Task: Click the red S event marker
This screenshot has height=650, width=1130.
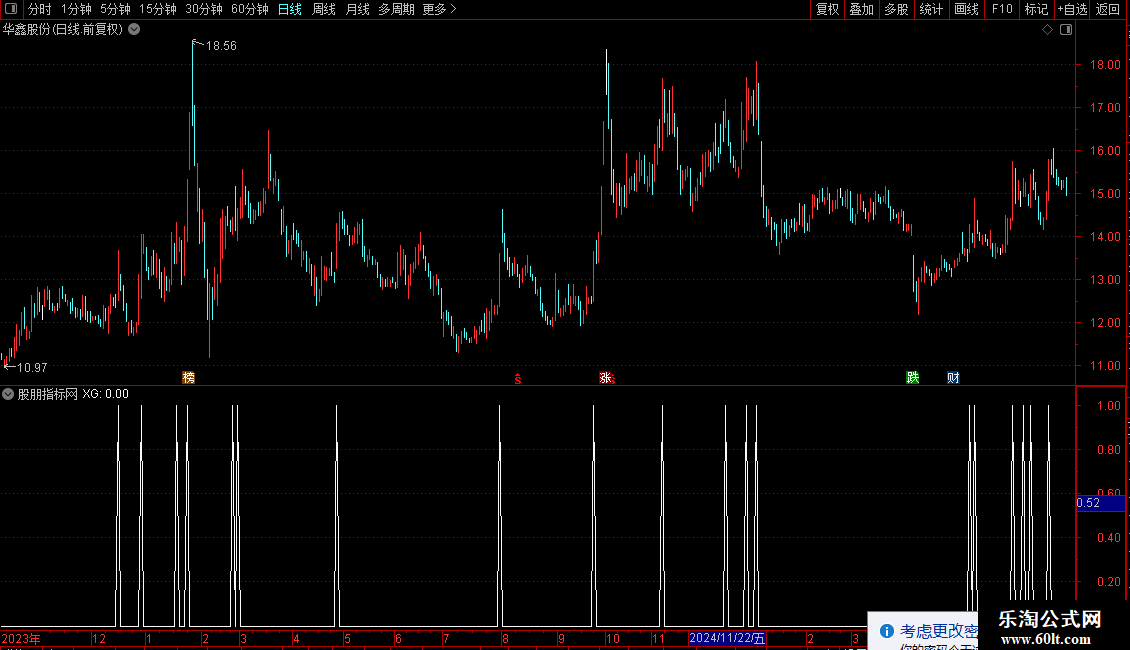Action: pos(517,379)
